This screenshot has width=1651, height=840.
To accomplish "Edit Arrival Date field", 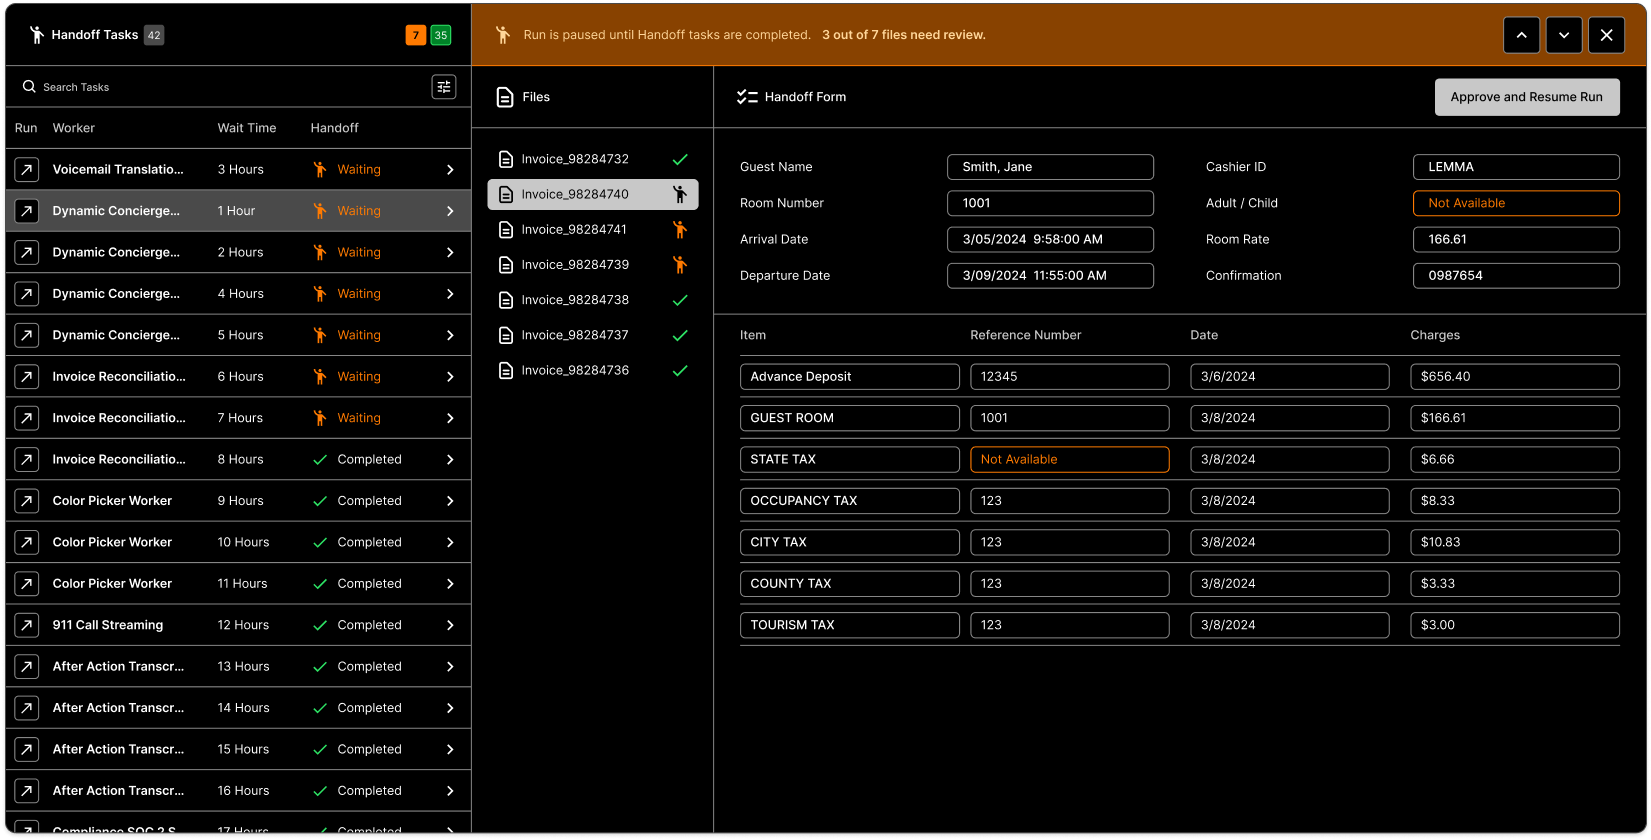I will pos(1050,239).
